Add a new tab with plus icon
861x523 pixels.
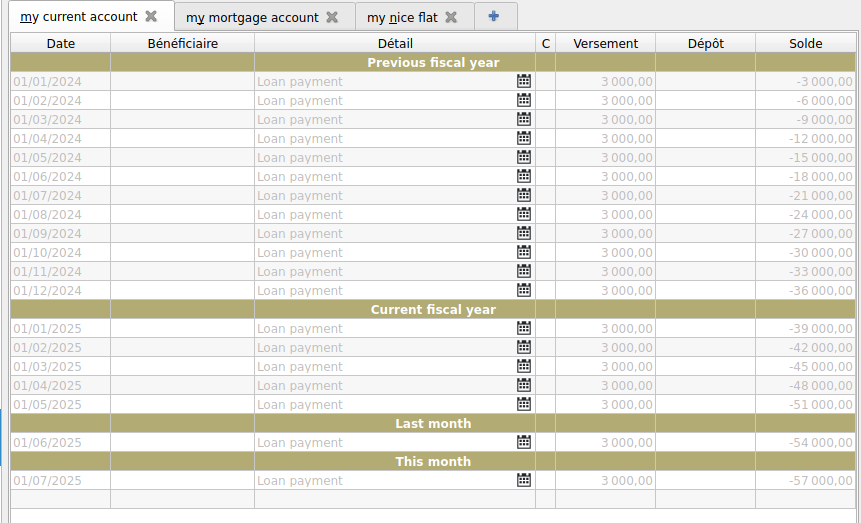tap(494, 17)
